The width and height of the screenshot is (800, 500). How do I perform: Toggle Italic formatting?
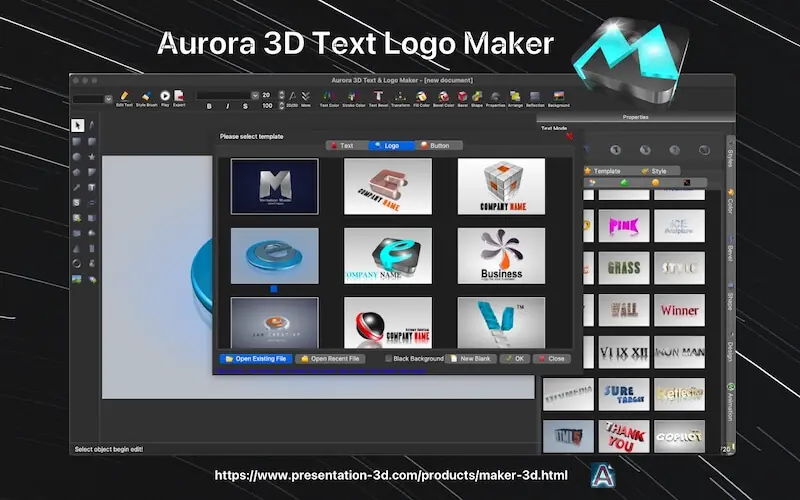(x=228, y=106)
